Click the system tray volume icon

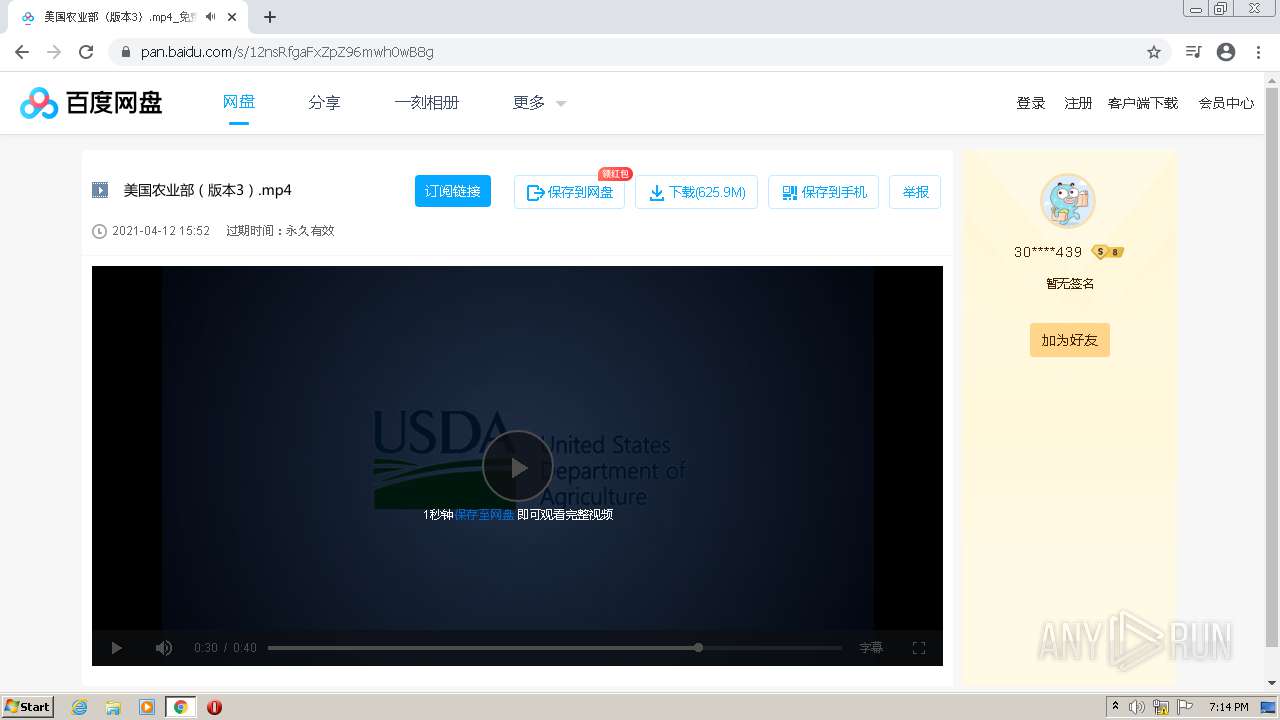(1137, 707)
